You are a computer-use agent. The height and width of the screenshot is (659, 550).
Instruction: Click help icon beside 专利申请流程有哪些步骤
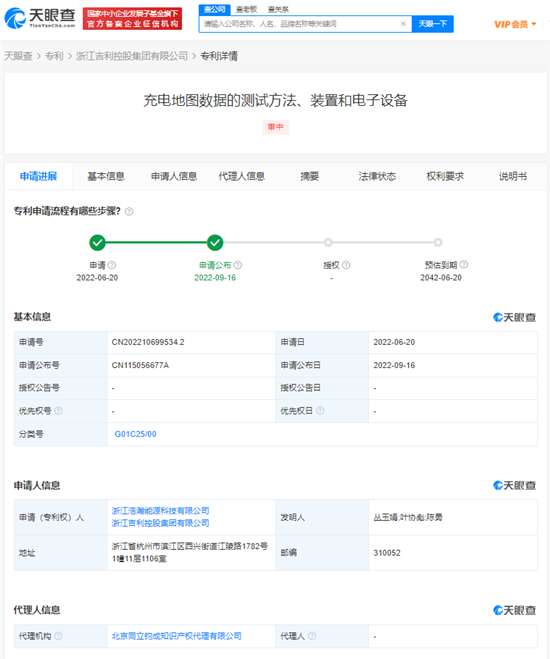click(x=129, y=211)
